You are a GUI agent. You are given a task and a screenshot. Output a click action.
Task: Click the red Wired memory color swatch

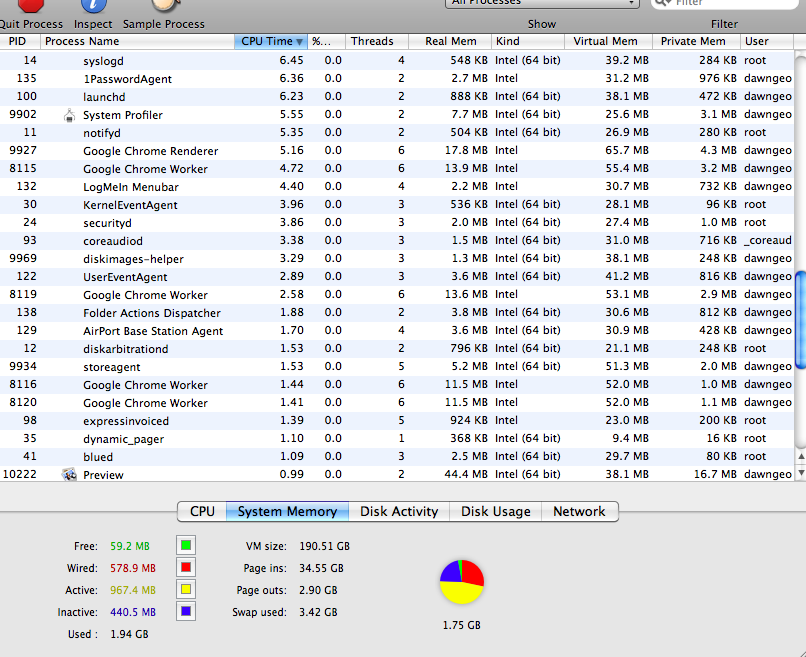pyautogui.click(x=186, y=567)
